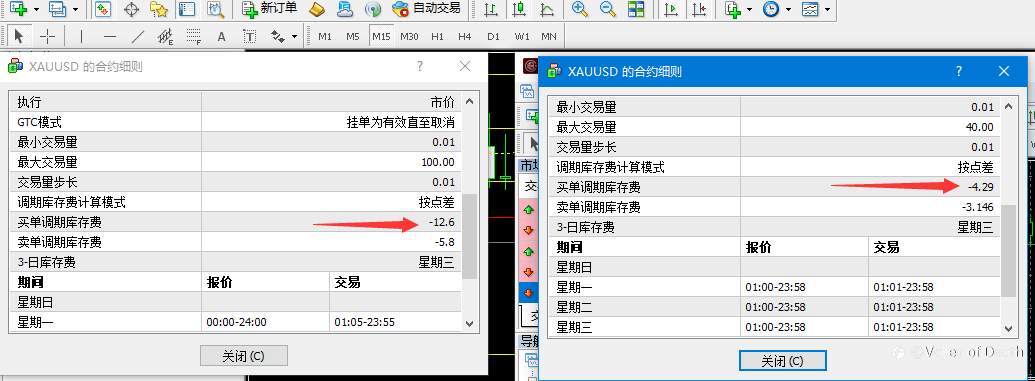Toggle Market Watch window icon
Viewport: 1035px width, 381px height.
click(x=103, y=9)
